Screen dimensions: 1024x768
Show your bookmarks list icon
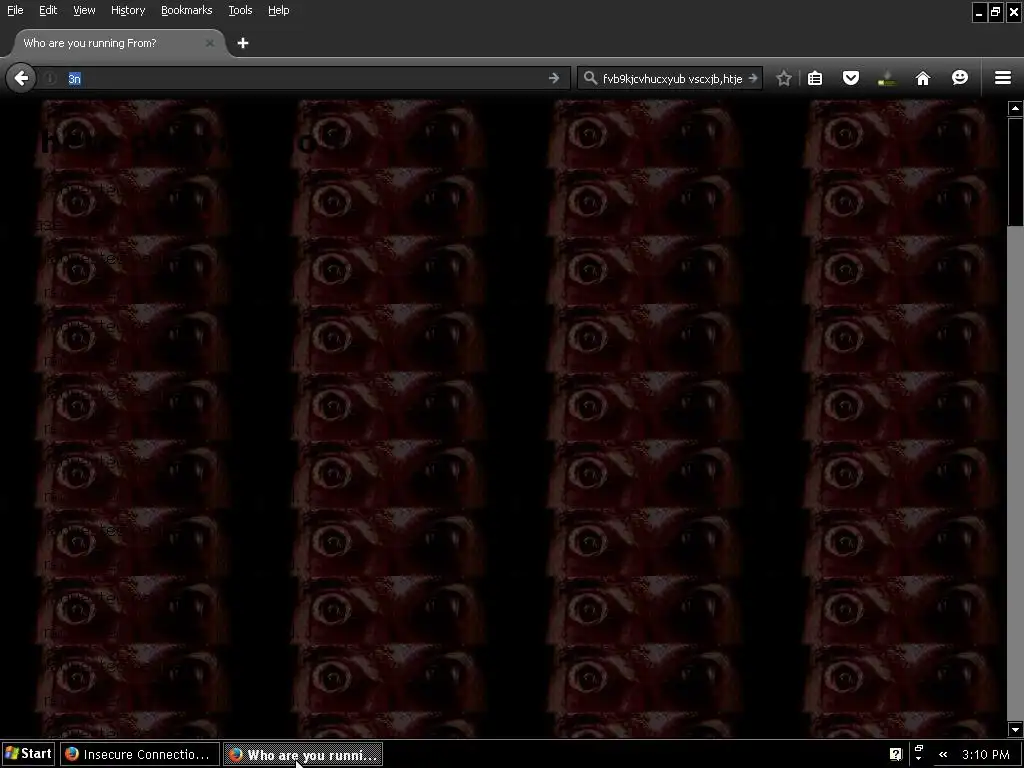pos(815,78)
